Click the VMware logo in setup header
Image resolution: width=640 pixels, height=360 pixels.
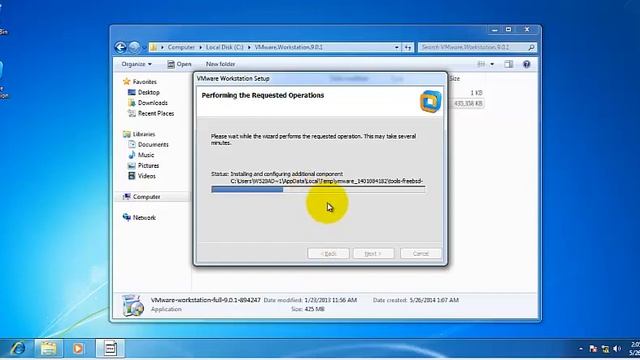pos(430,101)
